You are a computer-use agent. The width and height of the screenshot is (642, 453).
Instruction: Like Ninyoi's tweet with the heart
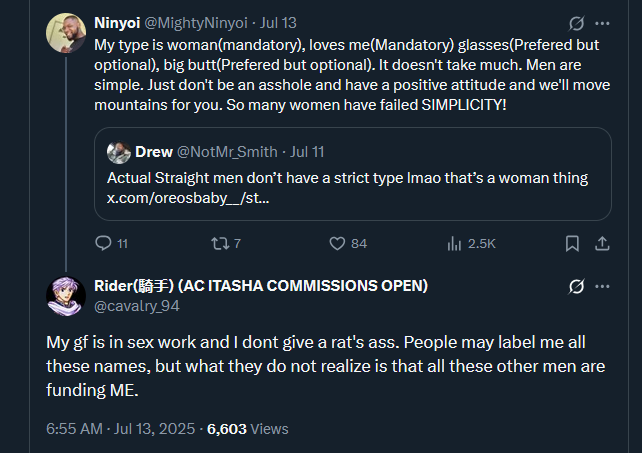point(337,243)
